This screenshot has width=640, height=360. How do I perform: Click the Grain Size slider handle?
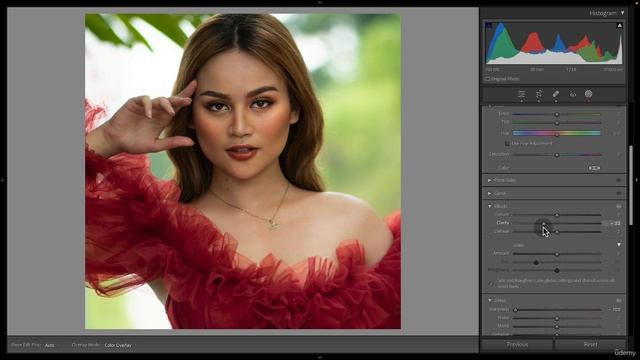[536, 262]
